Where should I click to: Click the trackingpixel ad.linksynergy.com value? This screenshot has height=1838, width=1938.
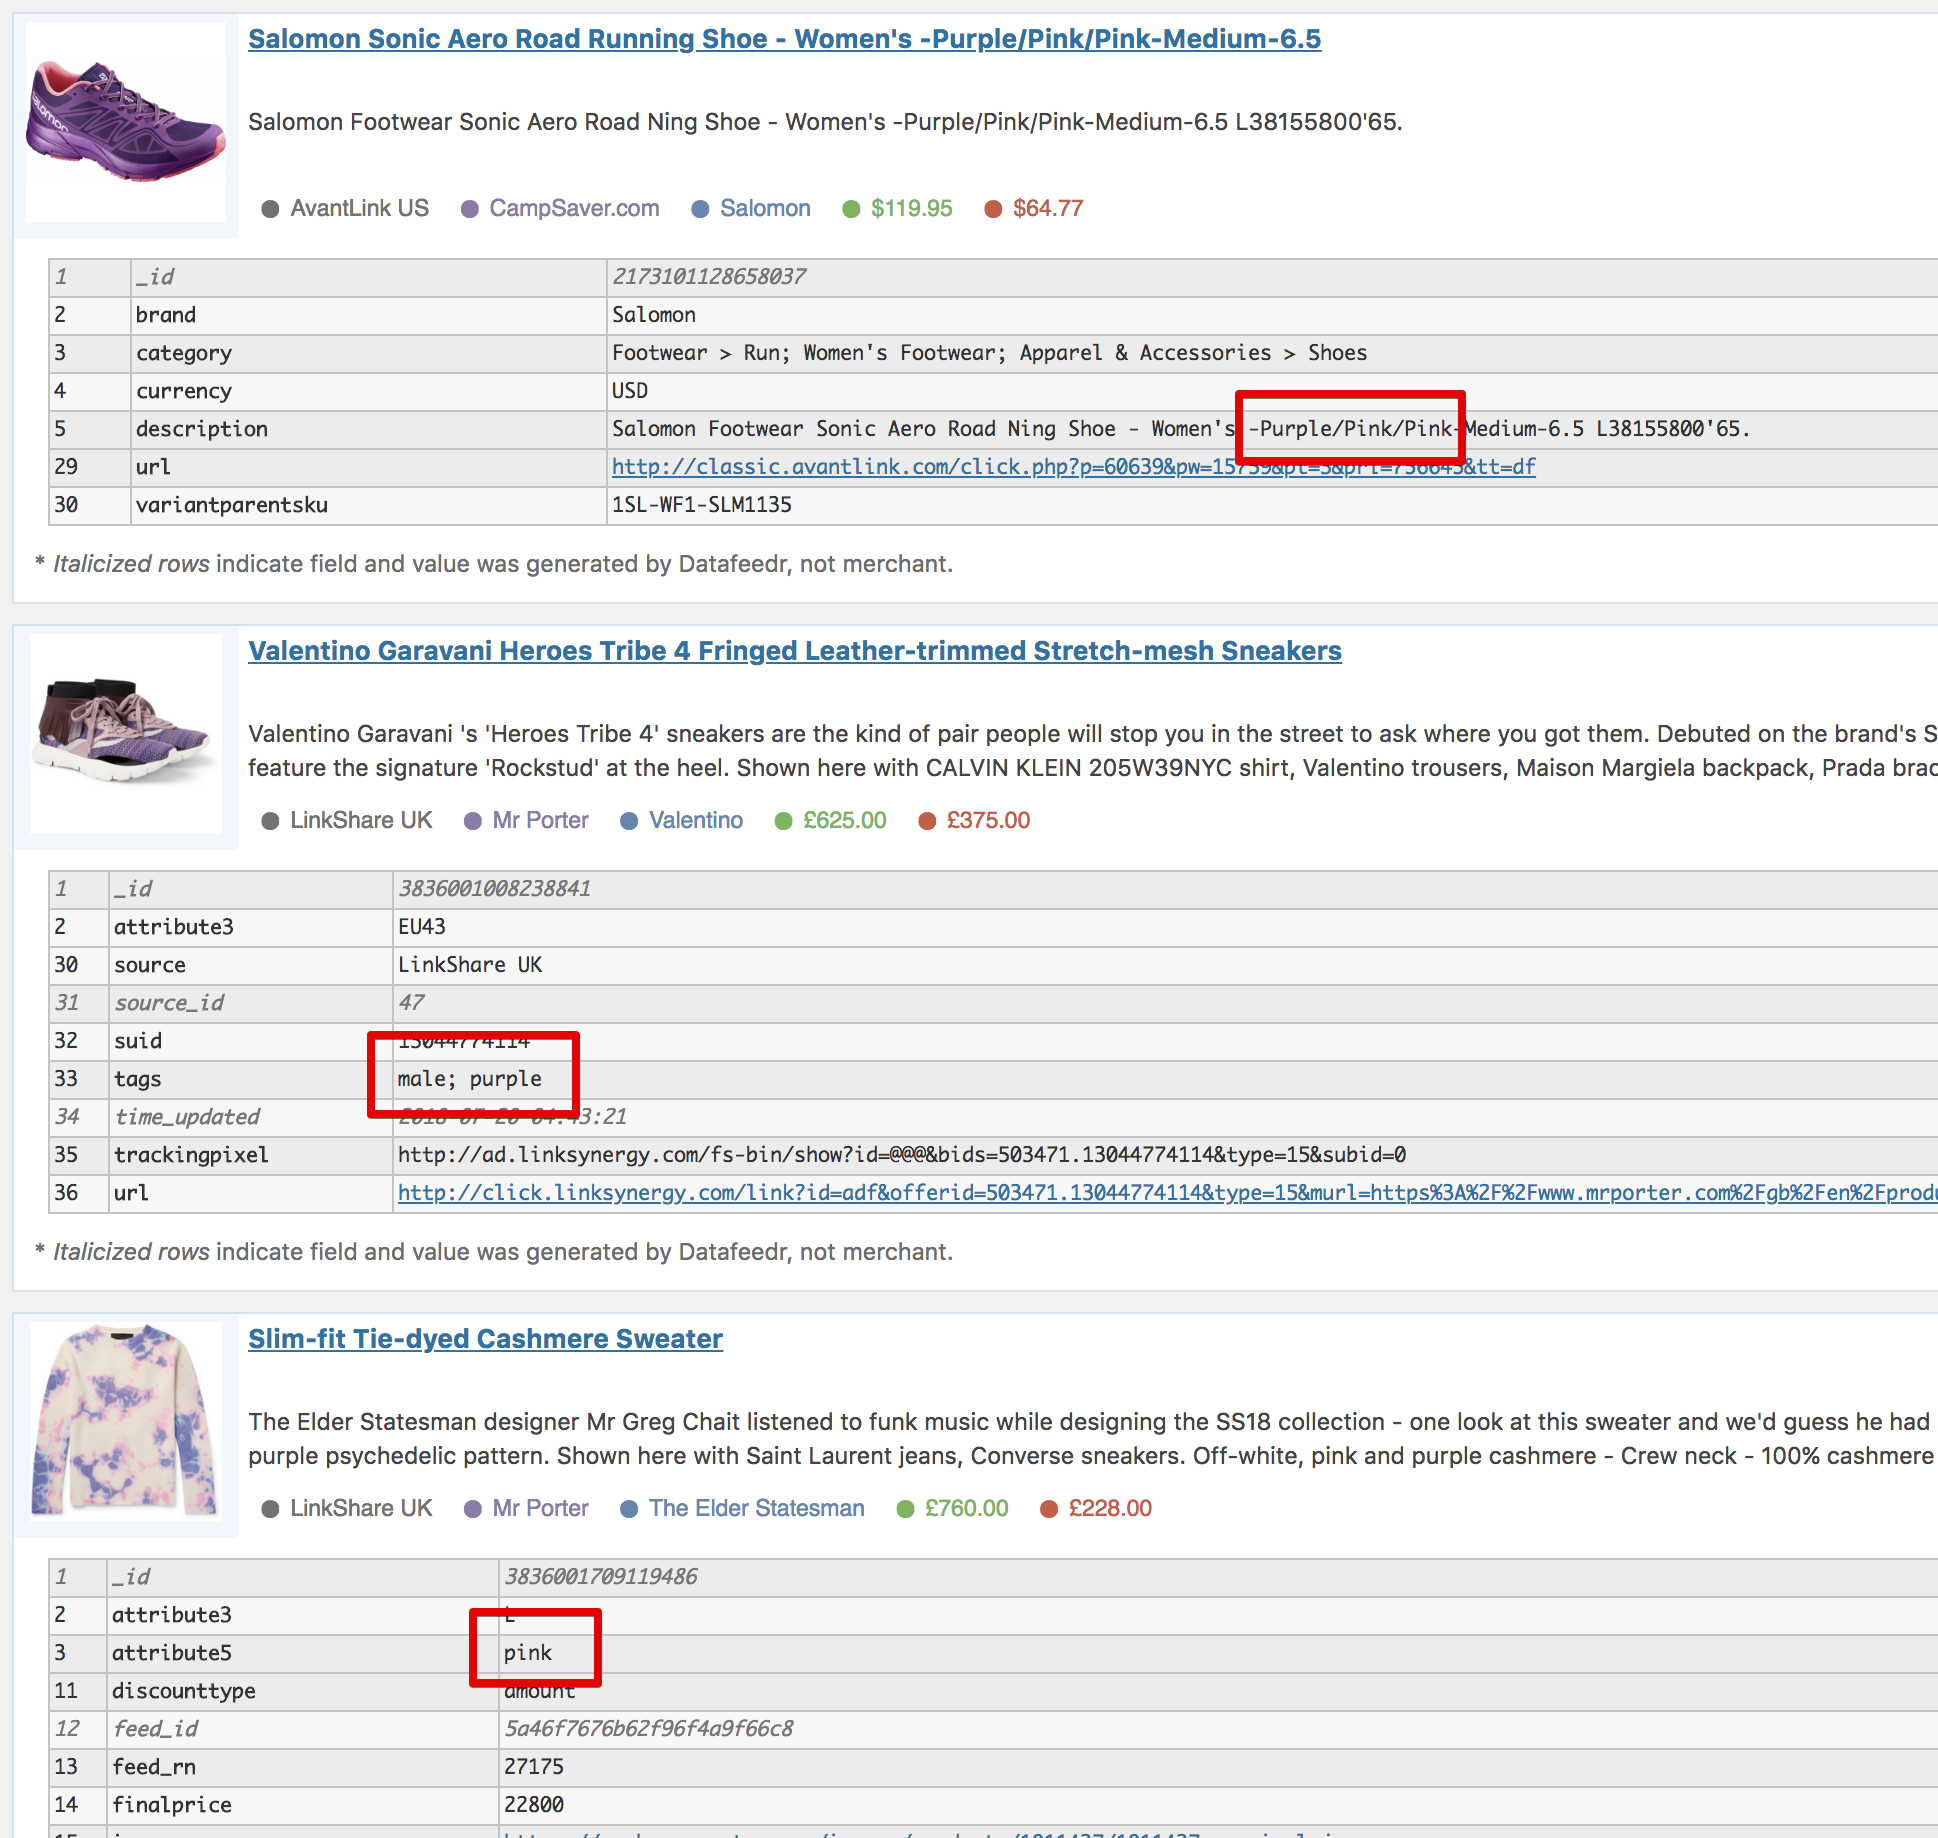click(x=902, y=1155)
